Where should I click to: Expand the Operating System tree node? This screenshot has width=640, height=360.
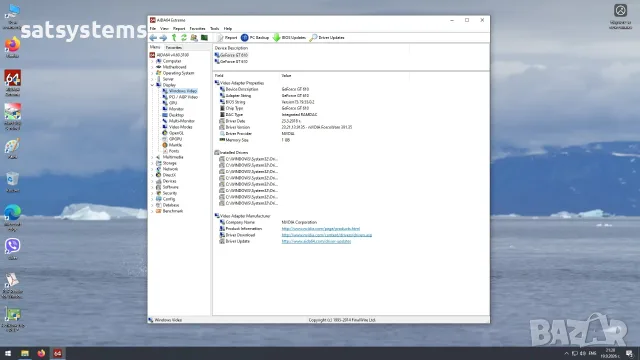[x=153, y=73]
